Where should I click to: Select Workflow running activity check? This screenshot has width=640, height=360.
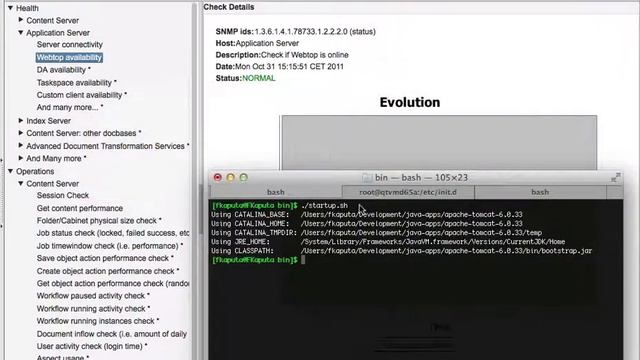(93, 309)
